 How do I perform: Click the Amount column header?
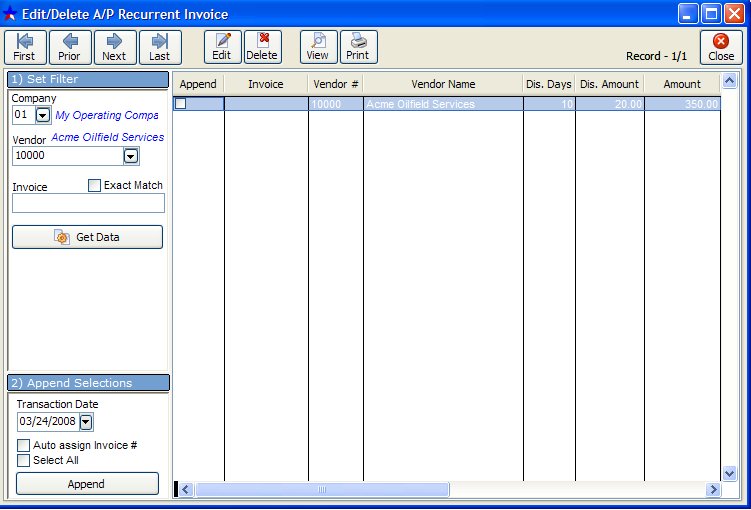click(x=682, y=84)
